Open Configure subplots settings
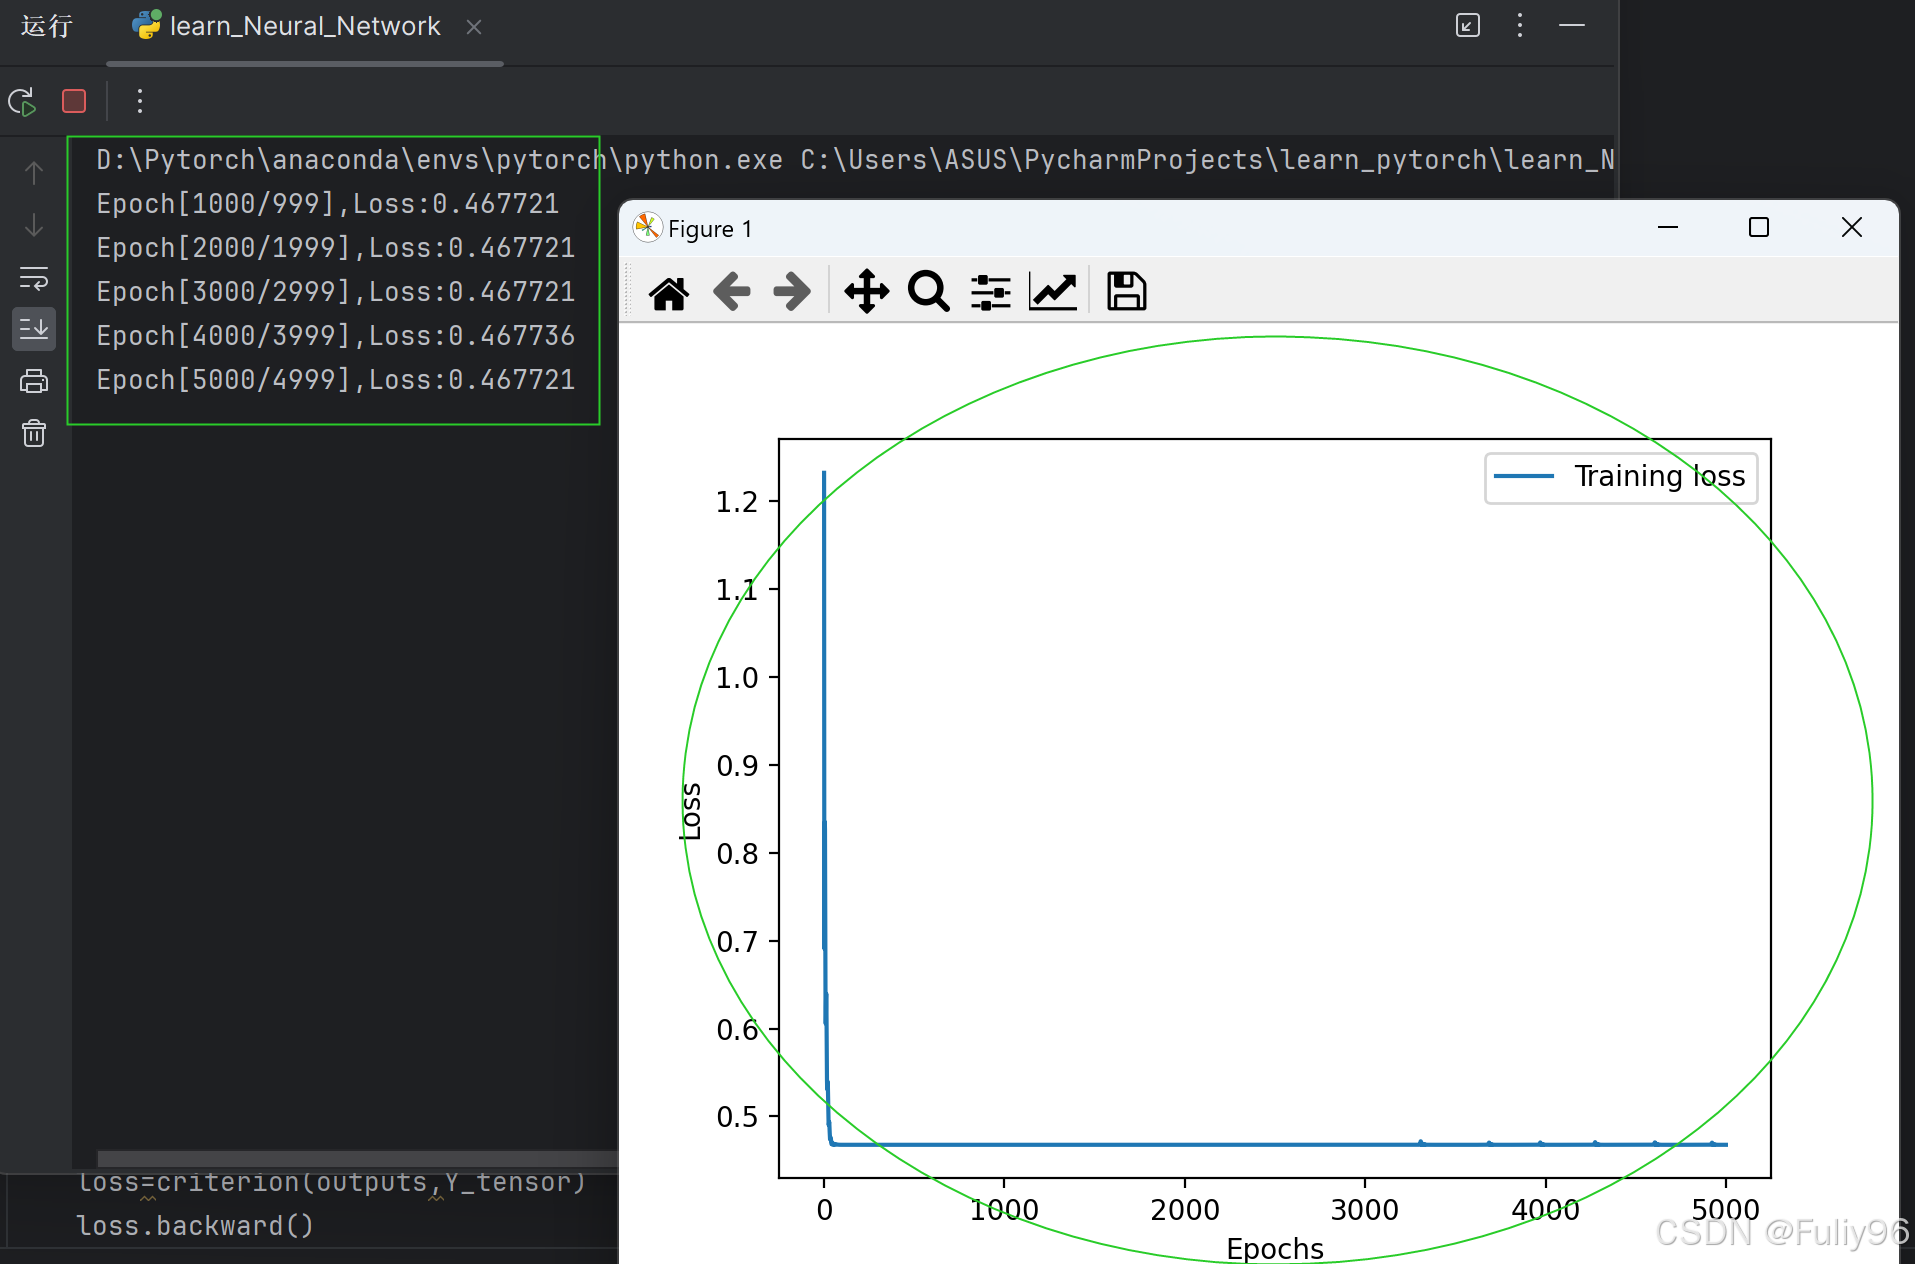Viewport: 1915px width, 1264px height. click(x=991, y=292)
